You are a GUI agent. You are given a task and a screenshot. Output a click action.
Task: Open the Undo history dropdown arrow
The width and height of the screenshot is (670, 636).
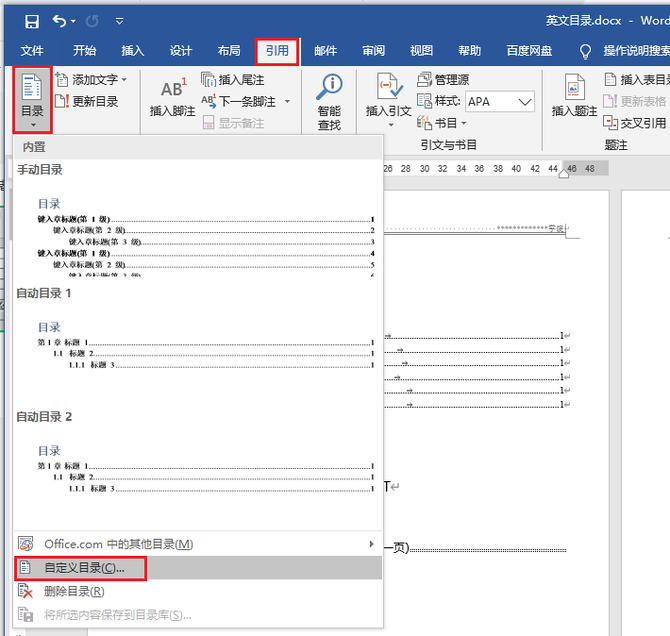73,21
